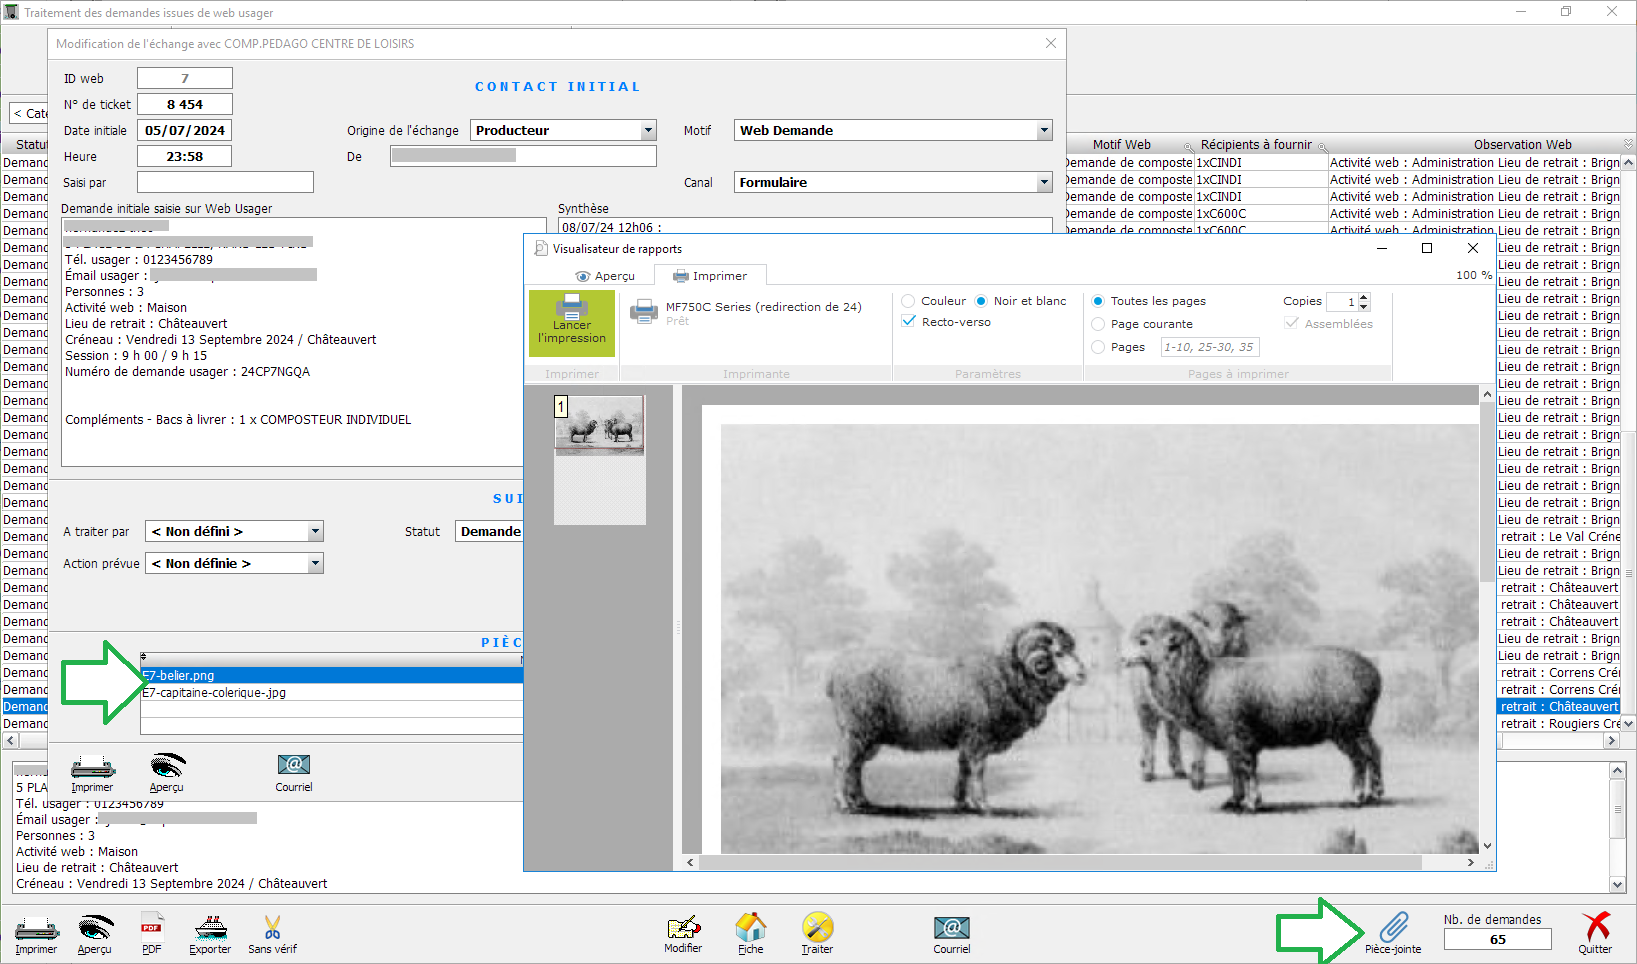Click the Quitter red X icon
The image size is (1637, 964).
click(1595, 931)
